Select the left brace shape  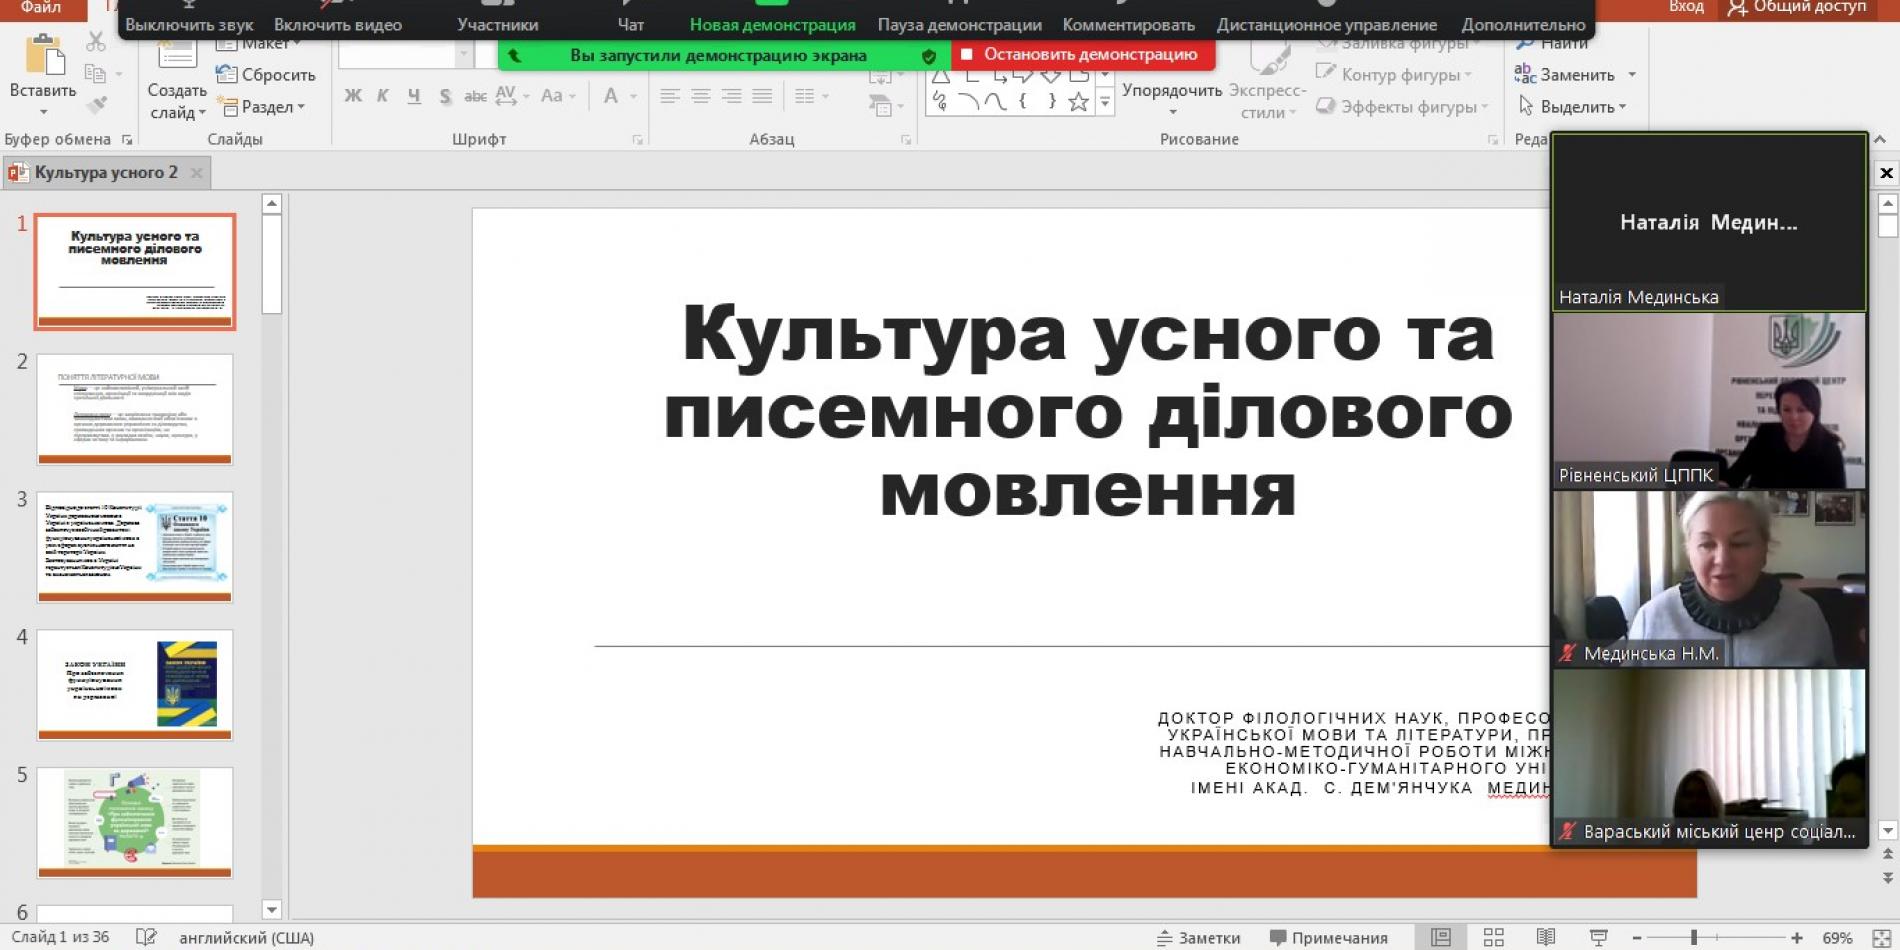coord(1022,101)
